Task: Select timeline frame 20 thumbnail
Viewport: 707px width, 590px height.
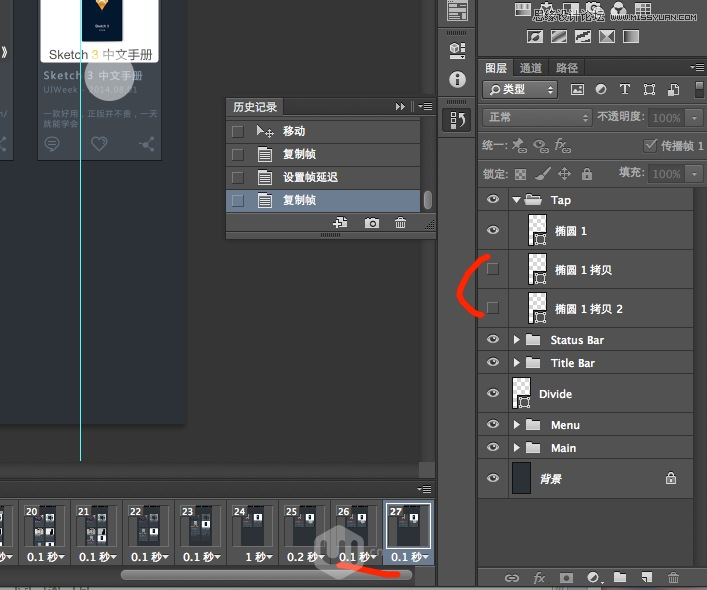Action: (x=44, y=526)
